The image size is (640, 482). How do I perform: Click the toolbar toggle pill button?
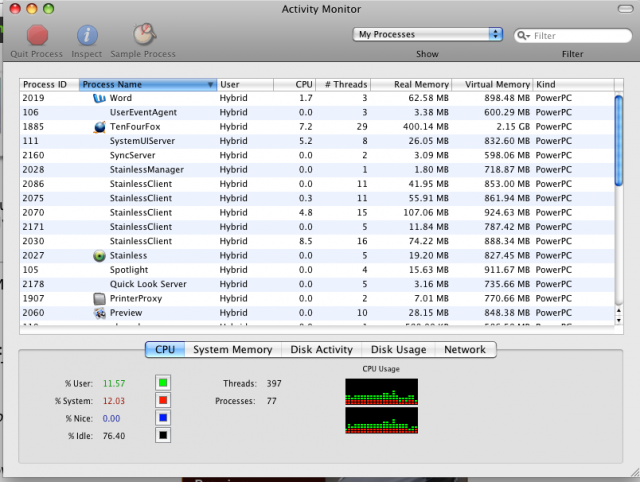(625, 9)
